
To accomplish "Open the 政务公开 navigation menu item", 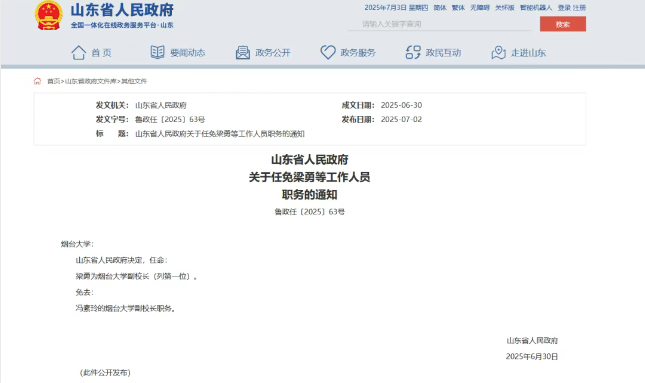I will click(273, 53).
